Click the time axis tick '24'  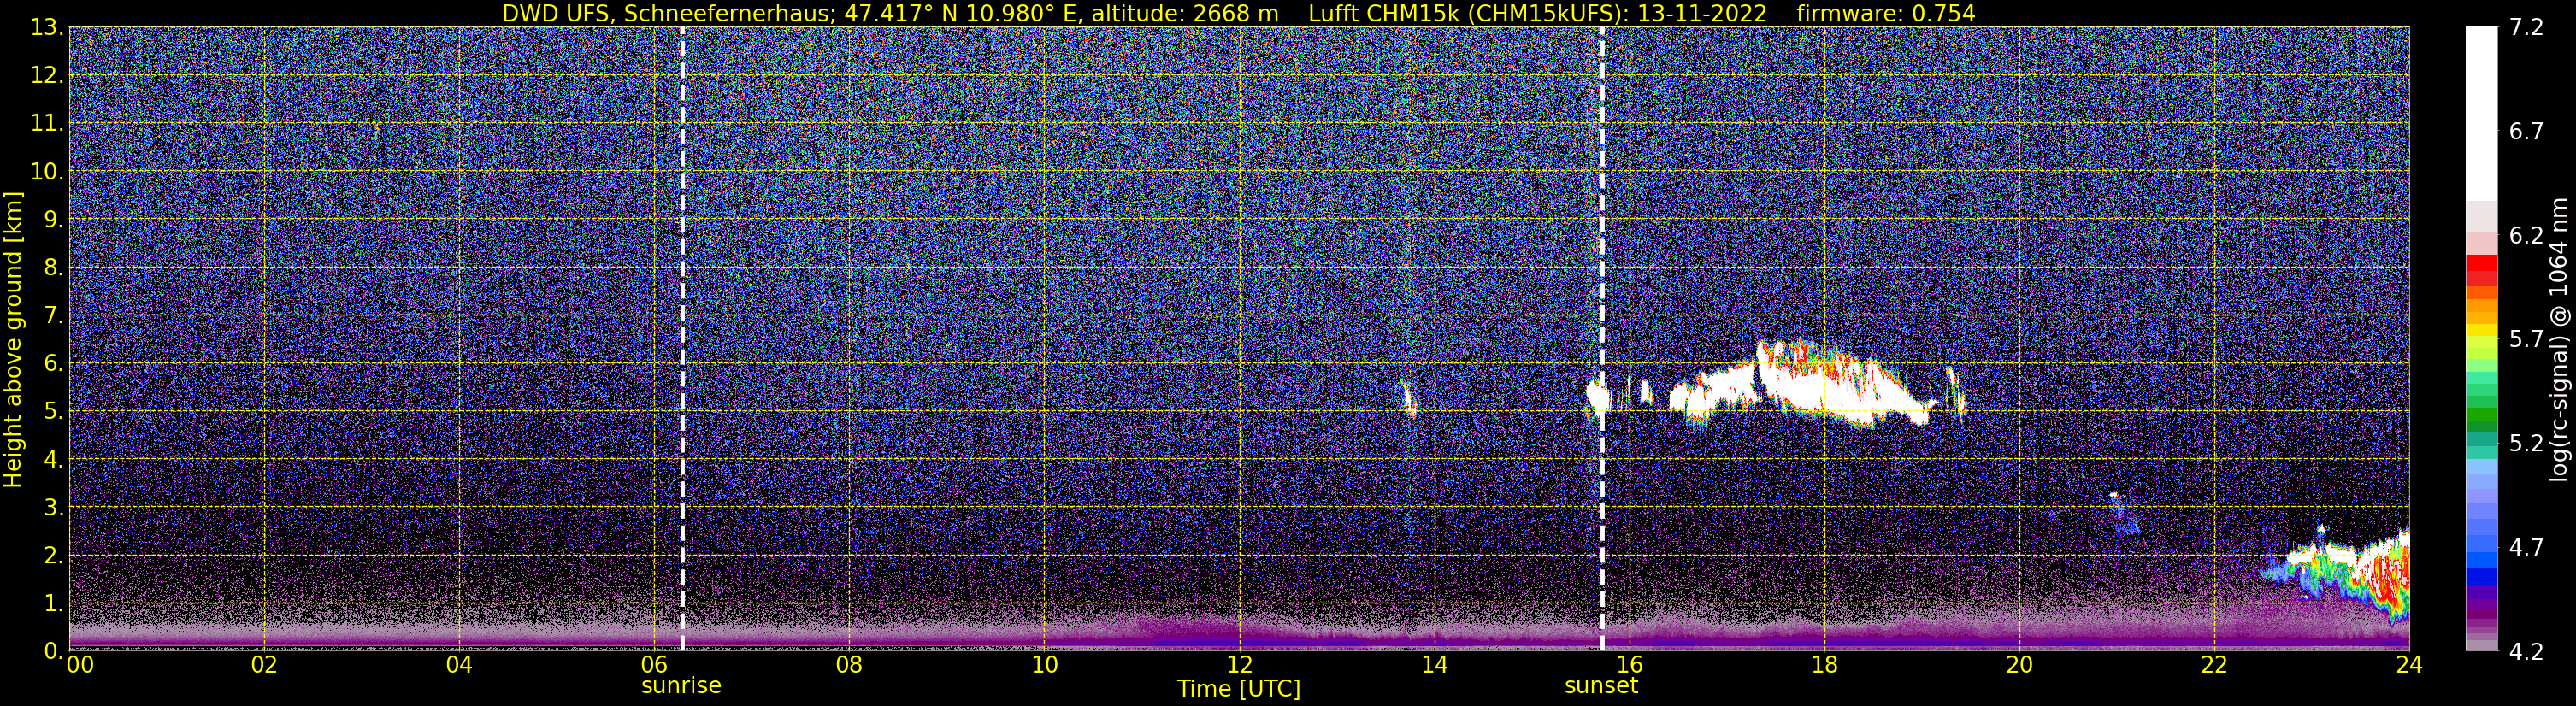pos(2409,666)
